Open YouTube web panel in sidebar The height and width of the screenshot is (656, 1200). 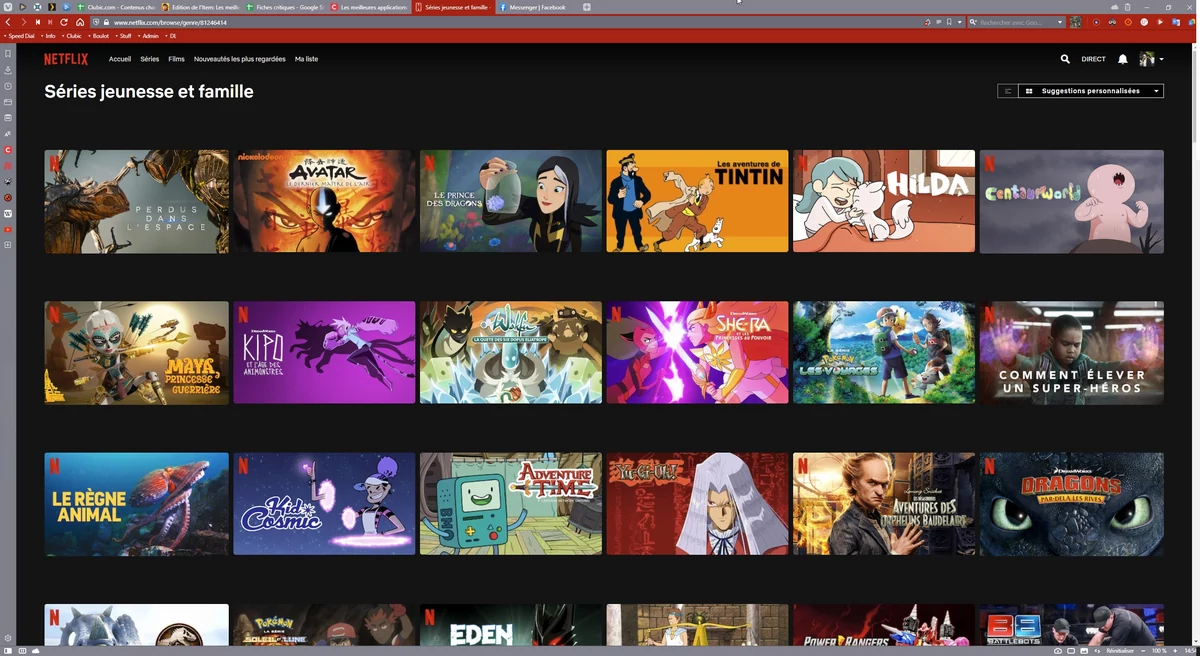pyautogui.click(x=8, y=229)
